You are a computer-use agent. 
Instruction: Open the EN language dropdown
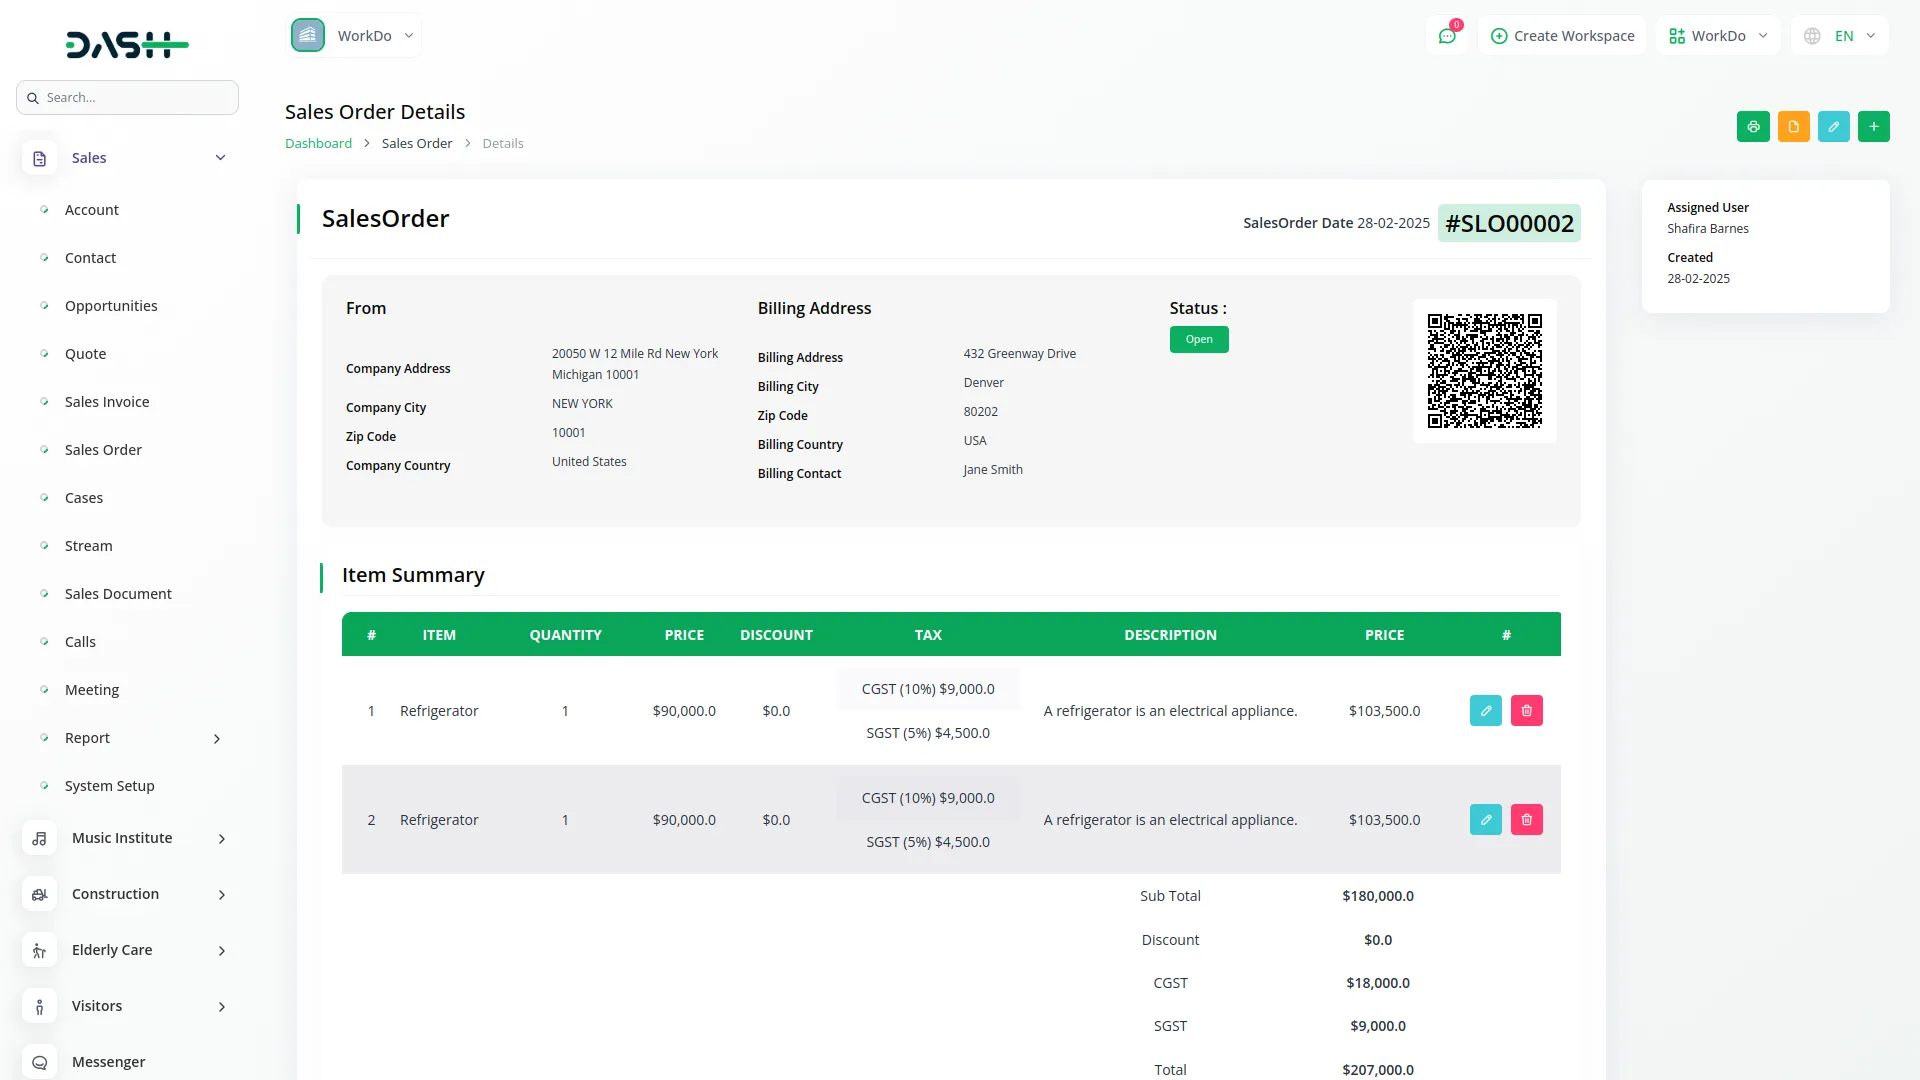pyautogui.click(x=1840, y=36)
